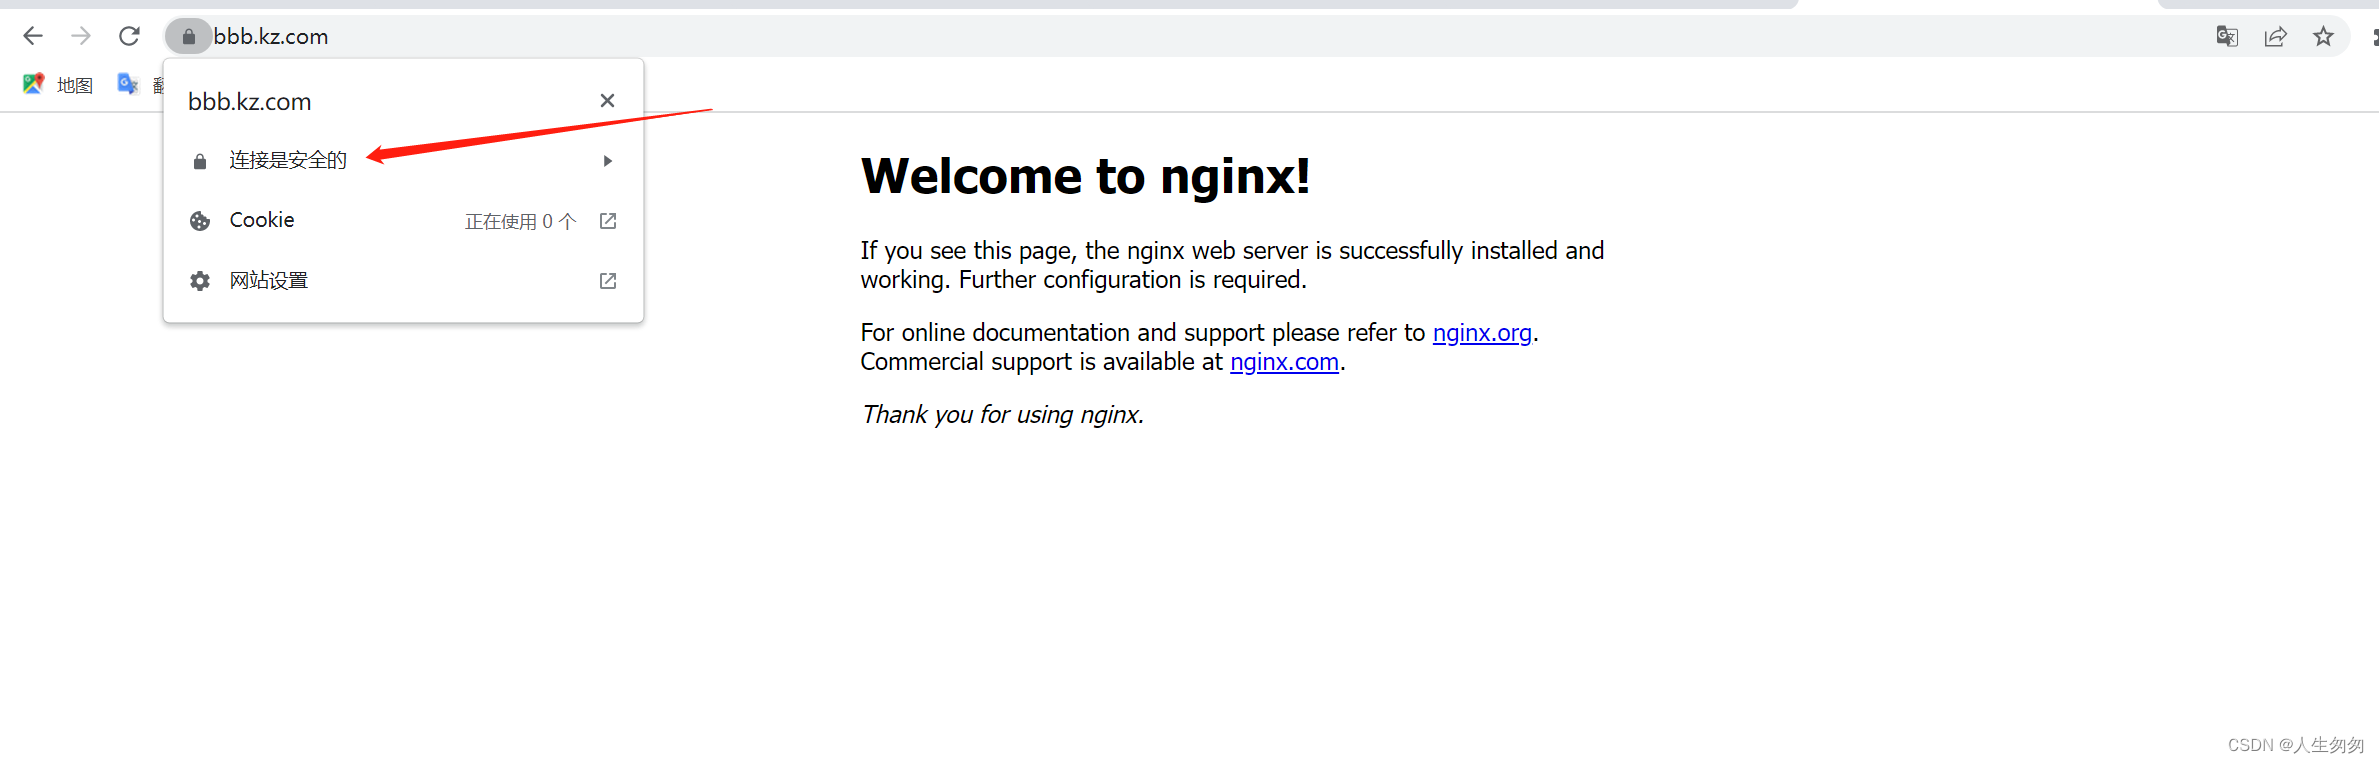Open the Cookie entry in popup

pos(403,221)
